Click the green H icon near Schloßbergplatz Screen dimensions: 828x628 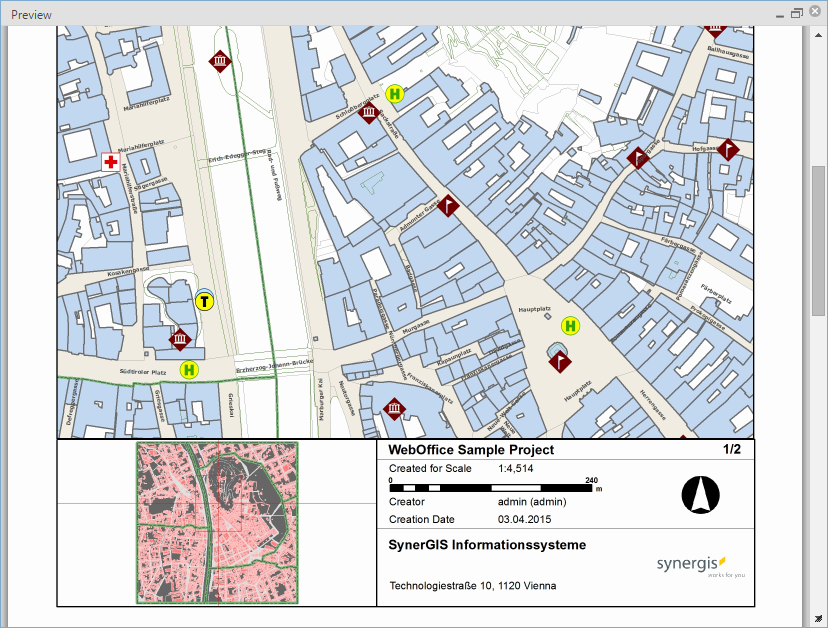394,94
